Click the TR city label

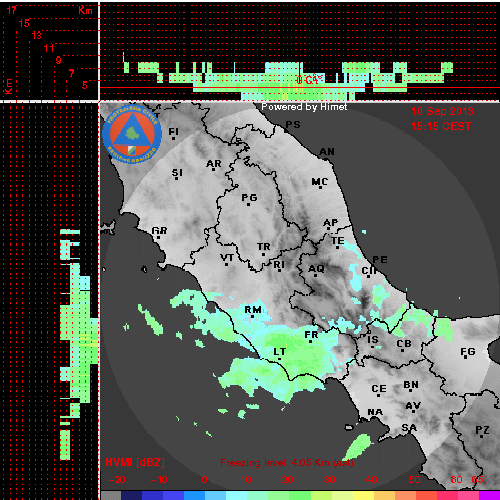click(x=264, y=247)
